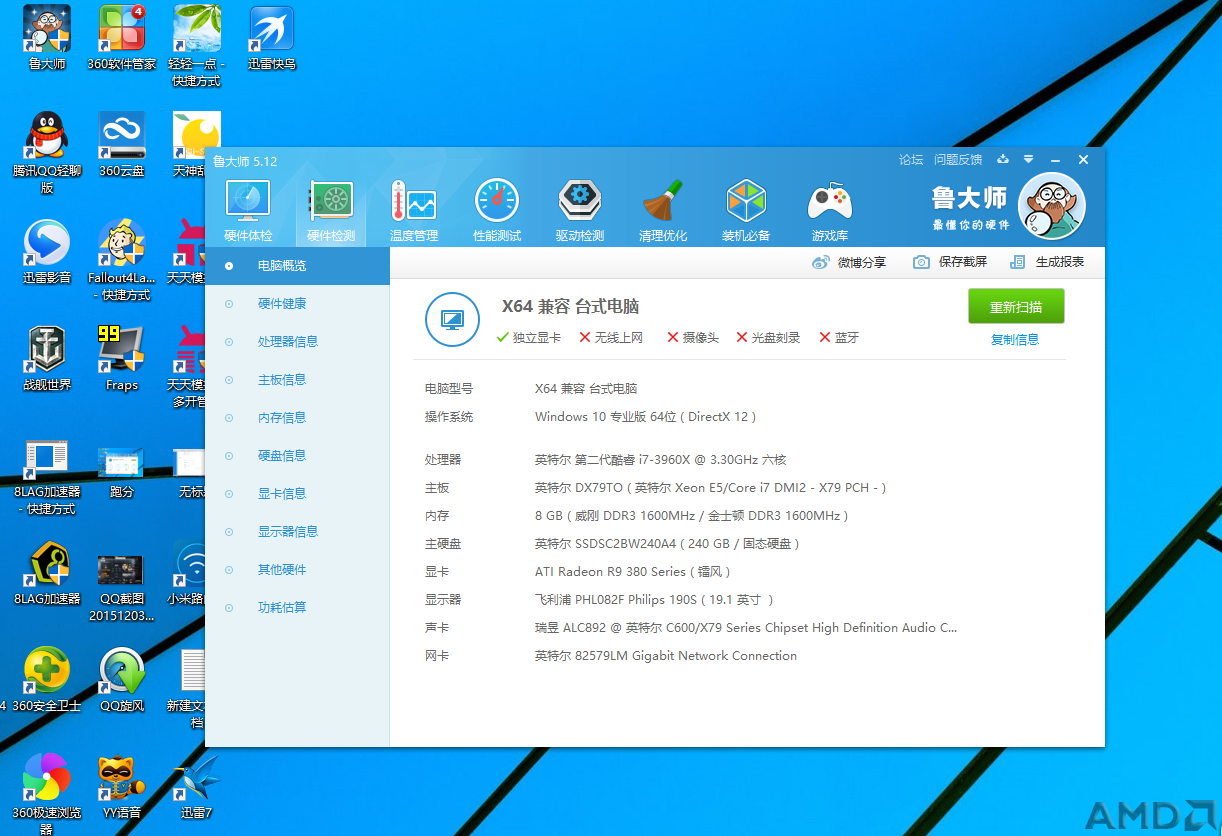This screenshot has width=1222, height=836.
Task: Click the Philips 190S monitor value
Action: (655, 600)
